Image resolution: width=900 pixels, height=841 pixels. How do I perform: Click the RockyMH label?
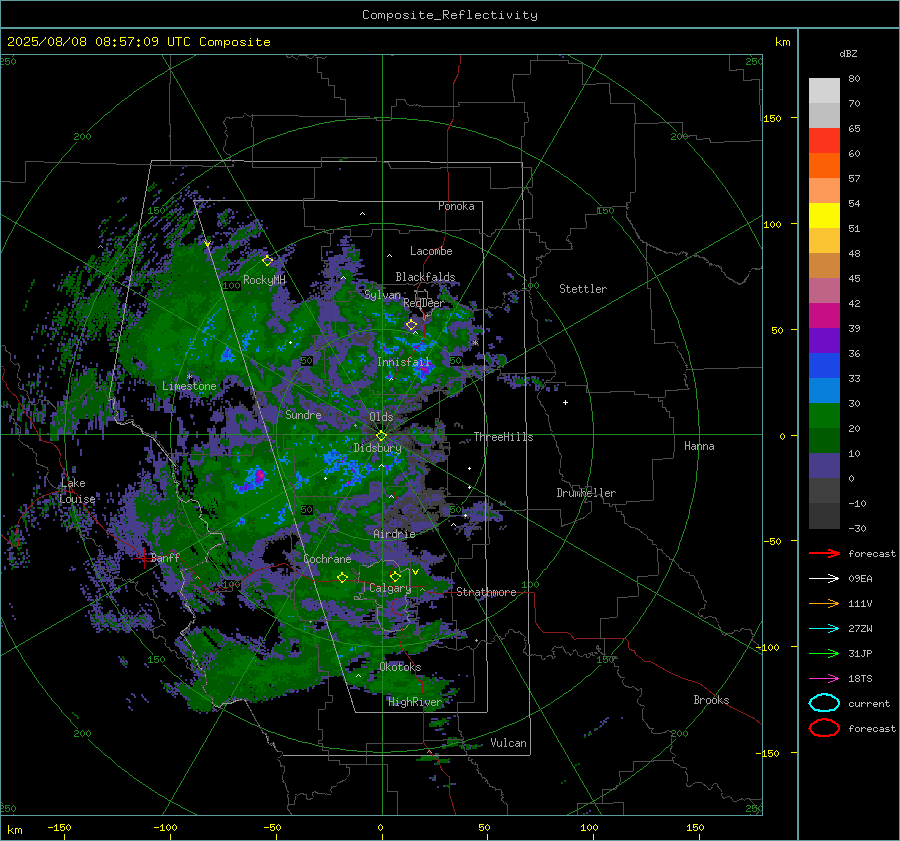tap(264, 280)
